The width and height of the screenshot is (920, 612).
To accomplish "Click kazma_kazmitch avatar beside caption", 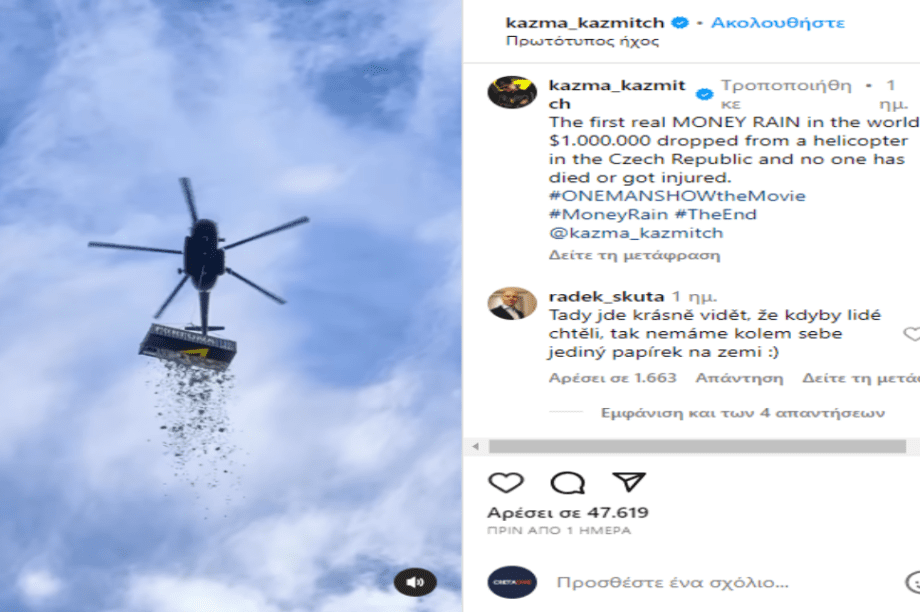I will [512, 92].
